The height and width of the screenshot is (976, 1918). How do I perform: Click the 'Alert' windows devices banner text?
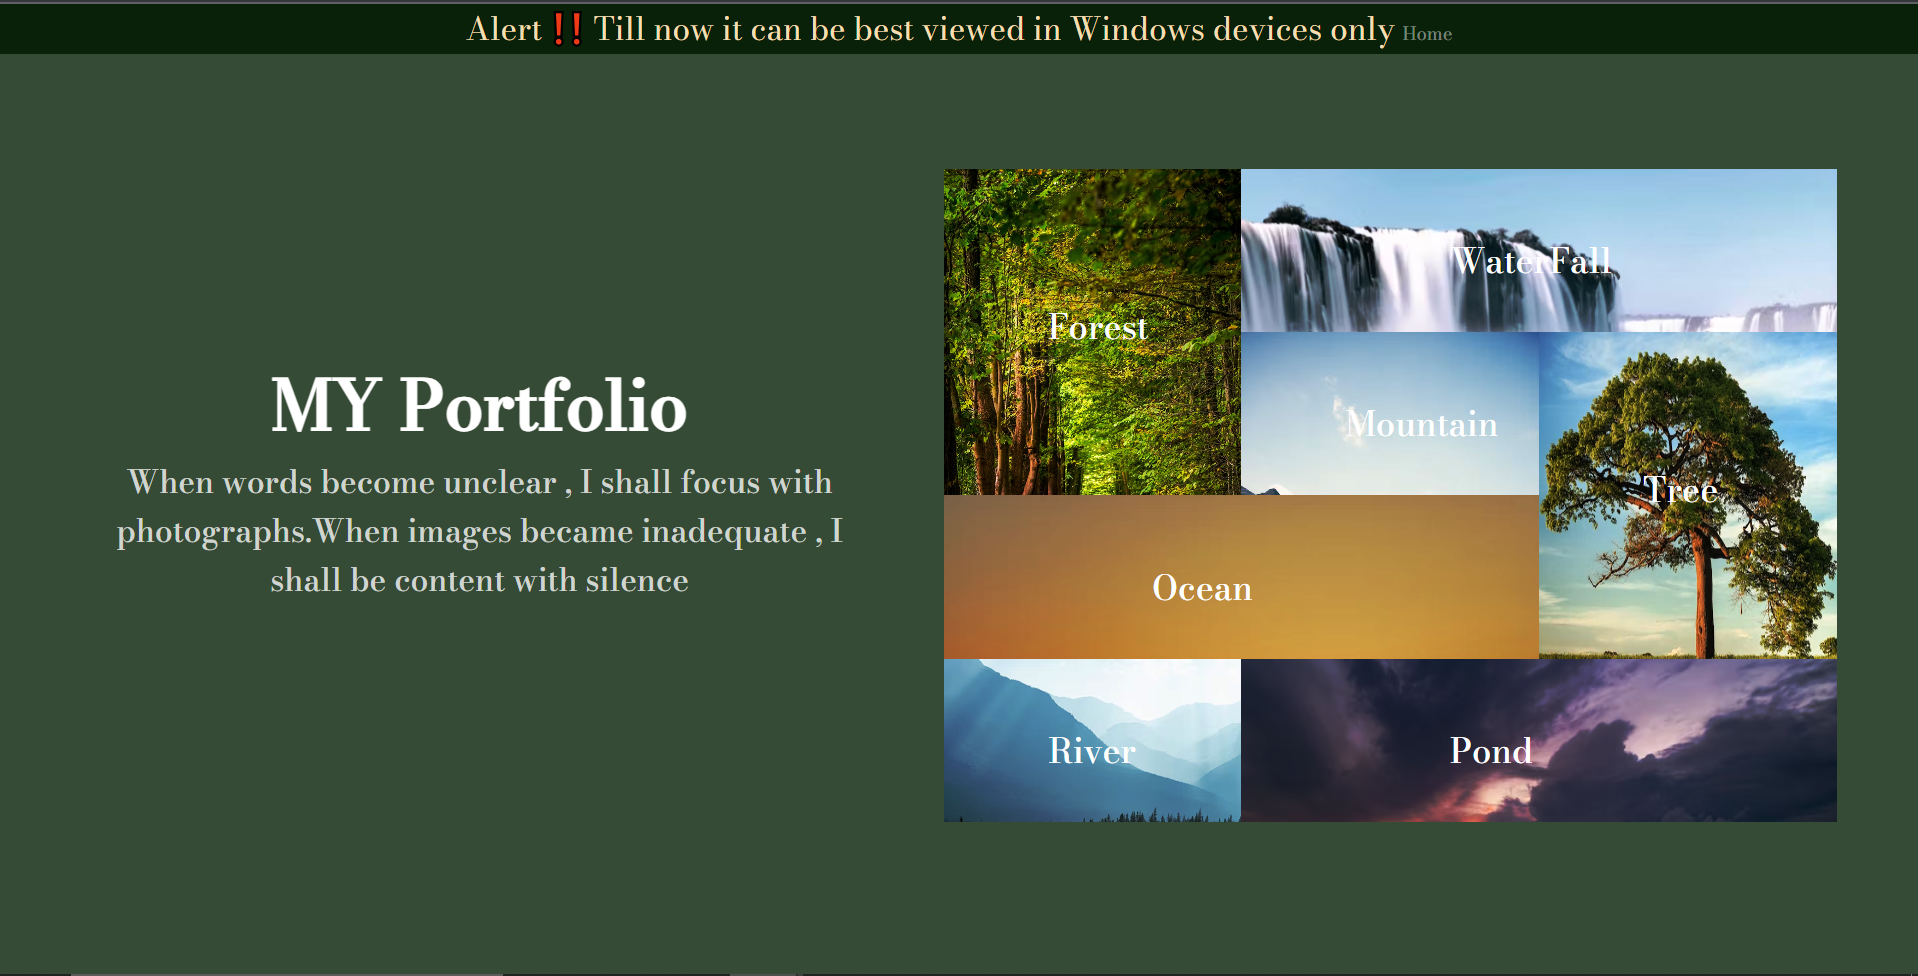(930, 29)
